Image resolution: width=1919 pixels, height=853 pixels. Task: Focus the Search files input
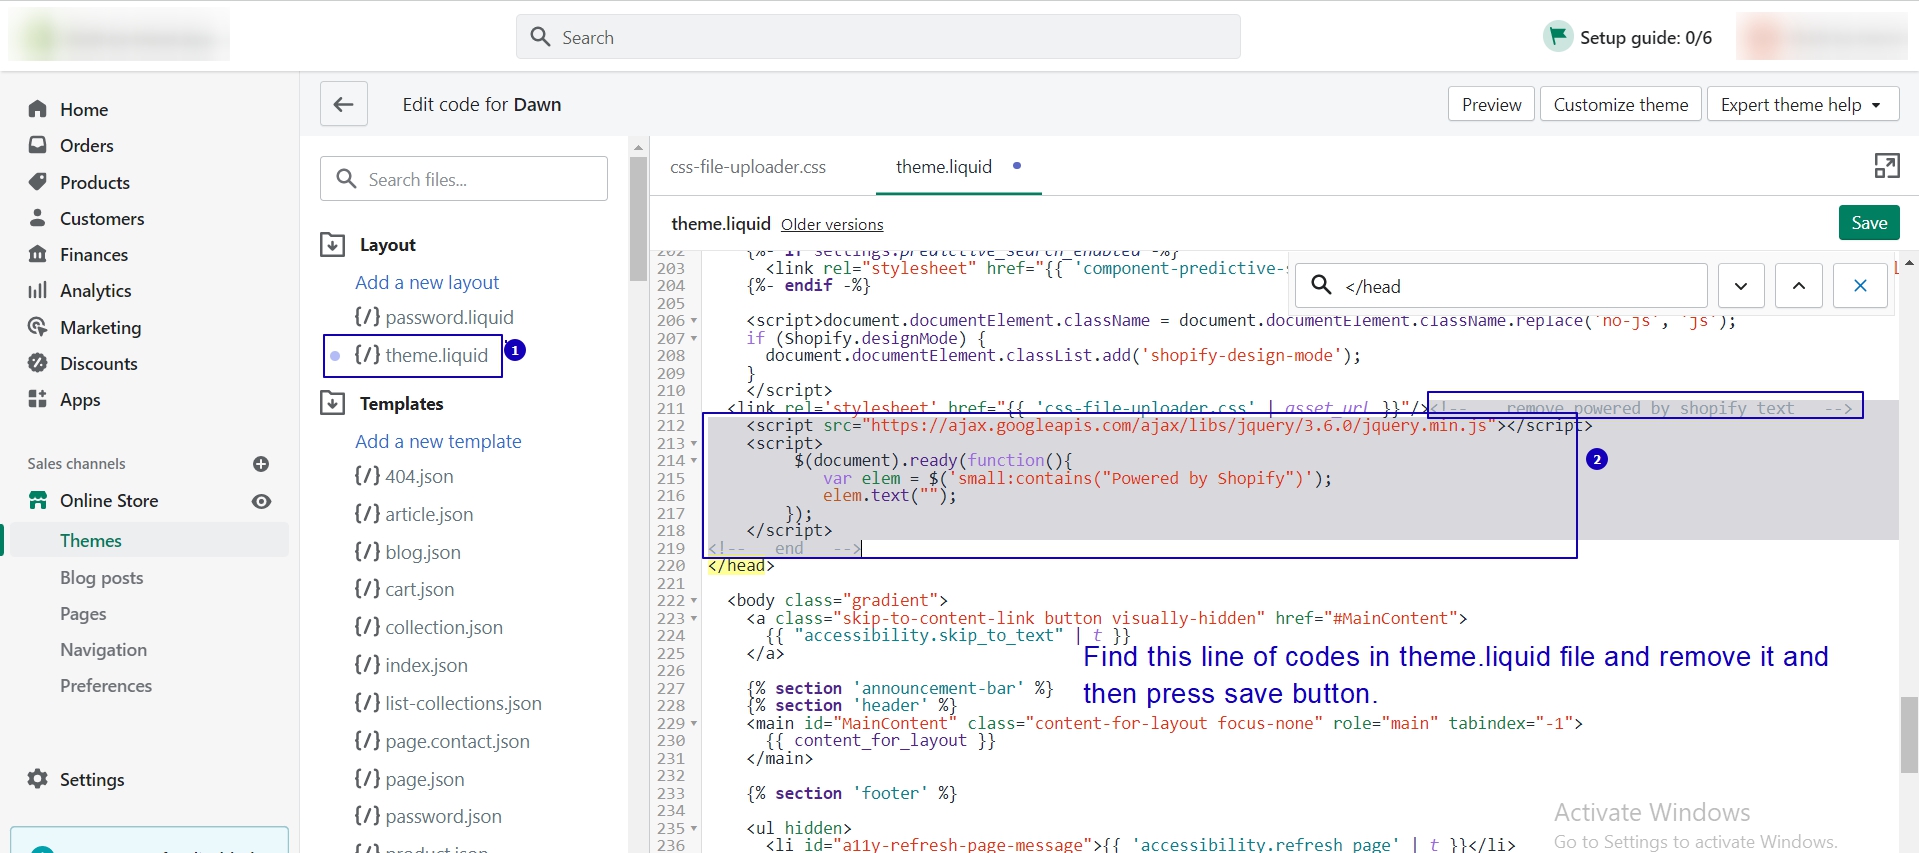tap(464, 179)
